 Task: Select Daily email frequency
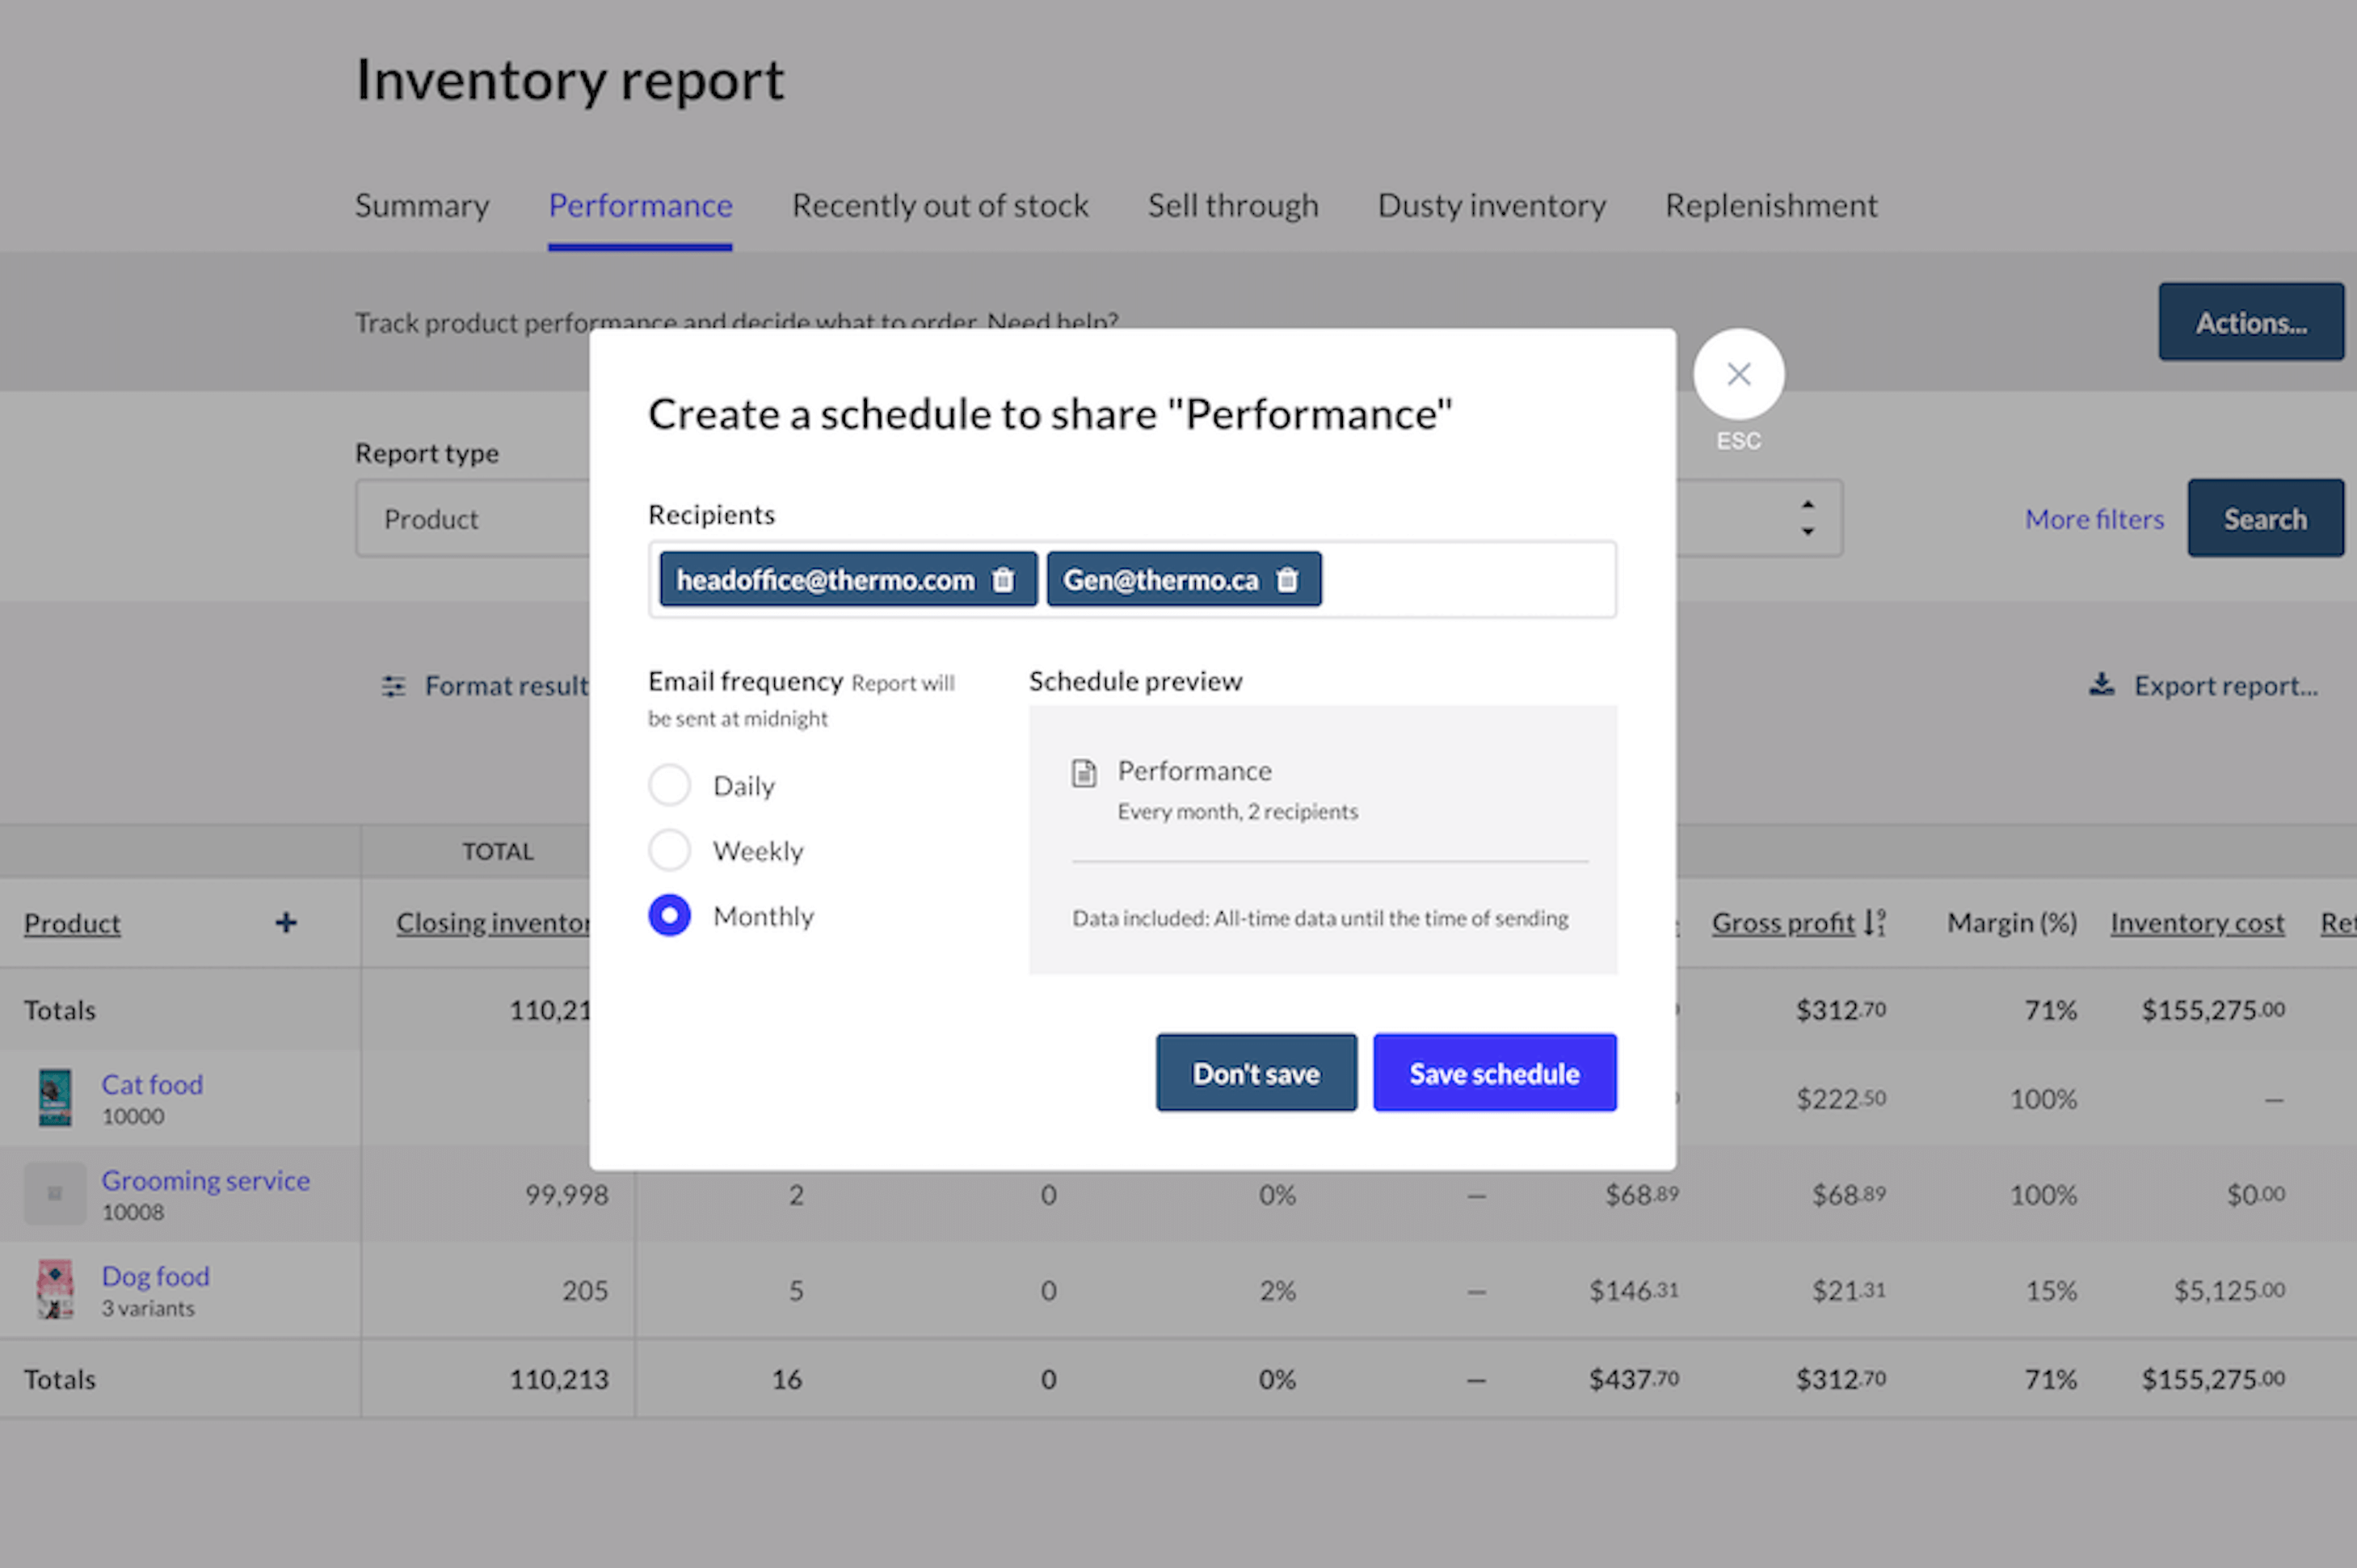click(669, 785)
